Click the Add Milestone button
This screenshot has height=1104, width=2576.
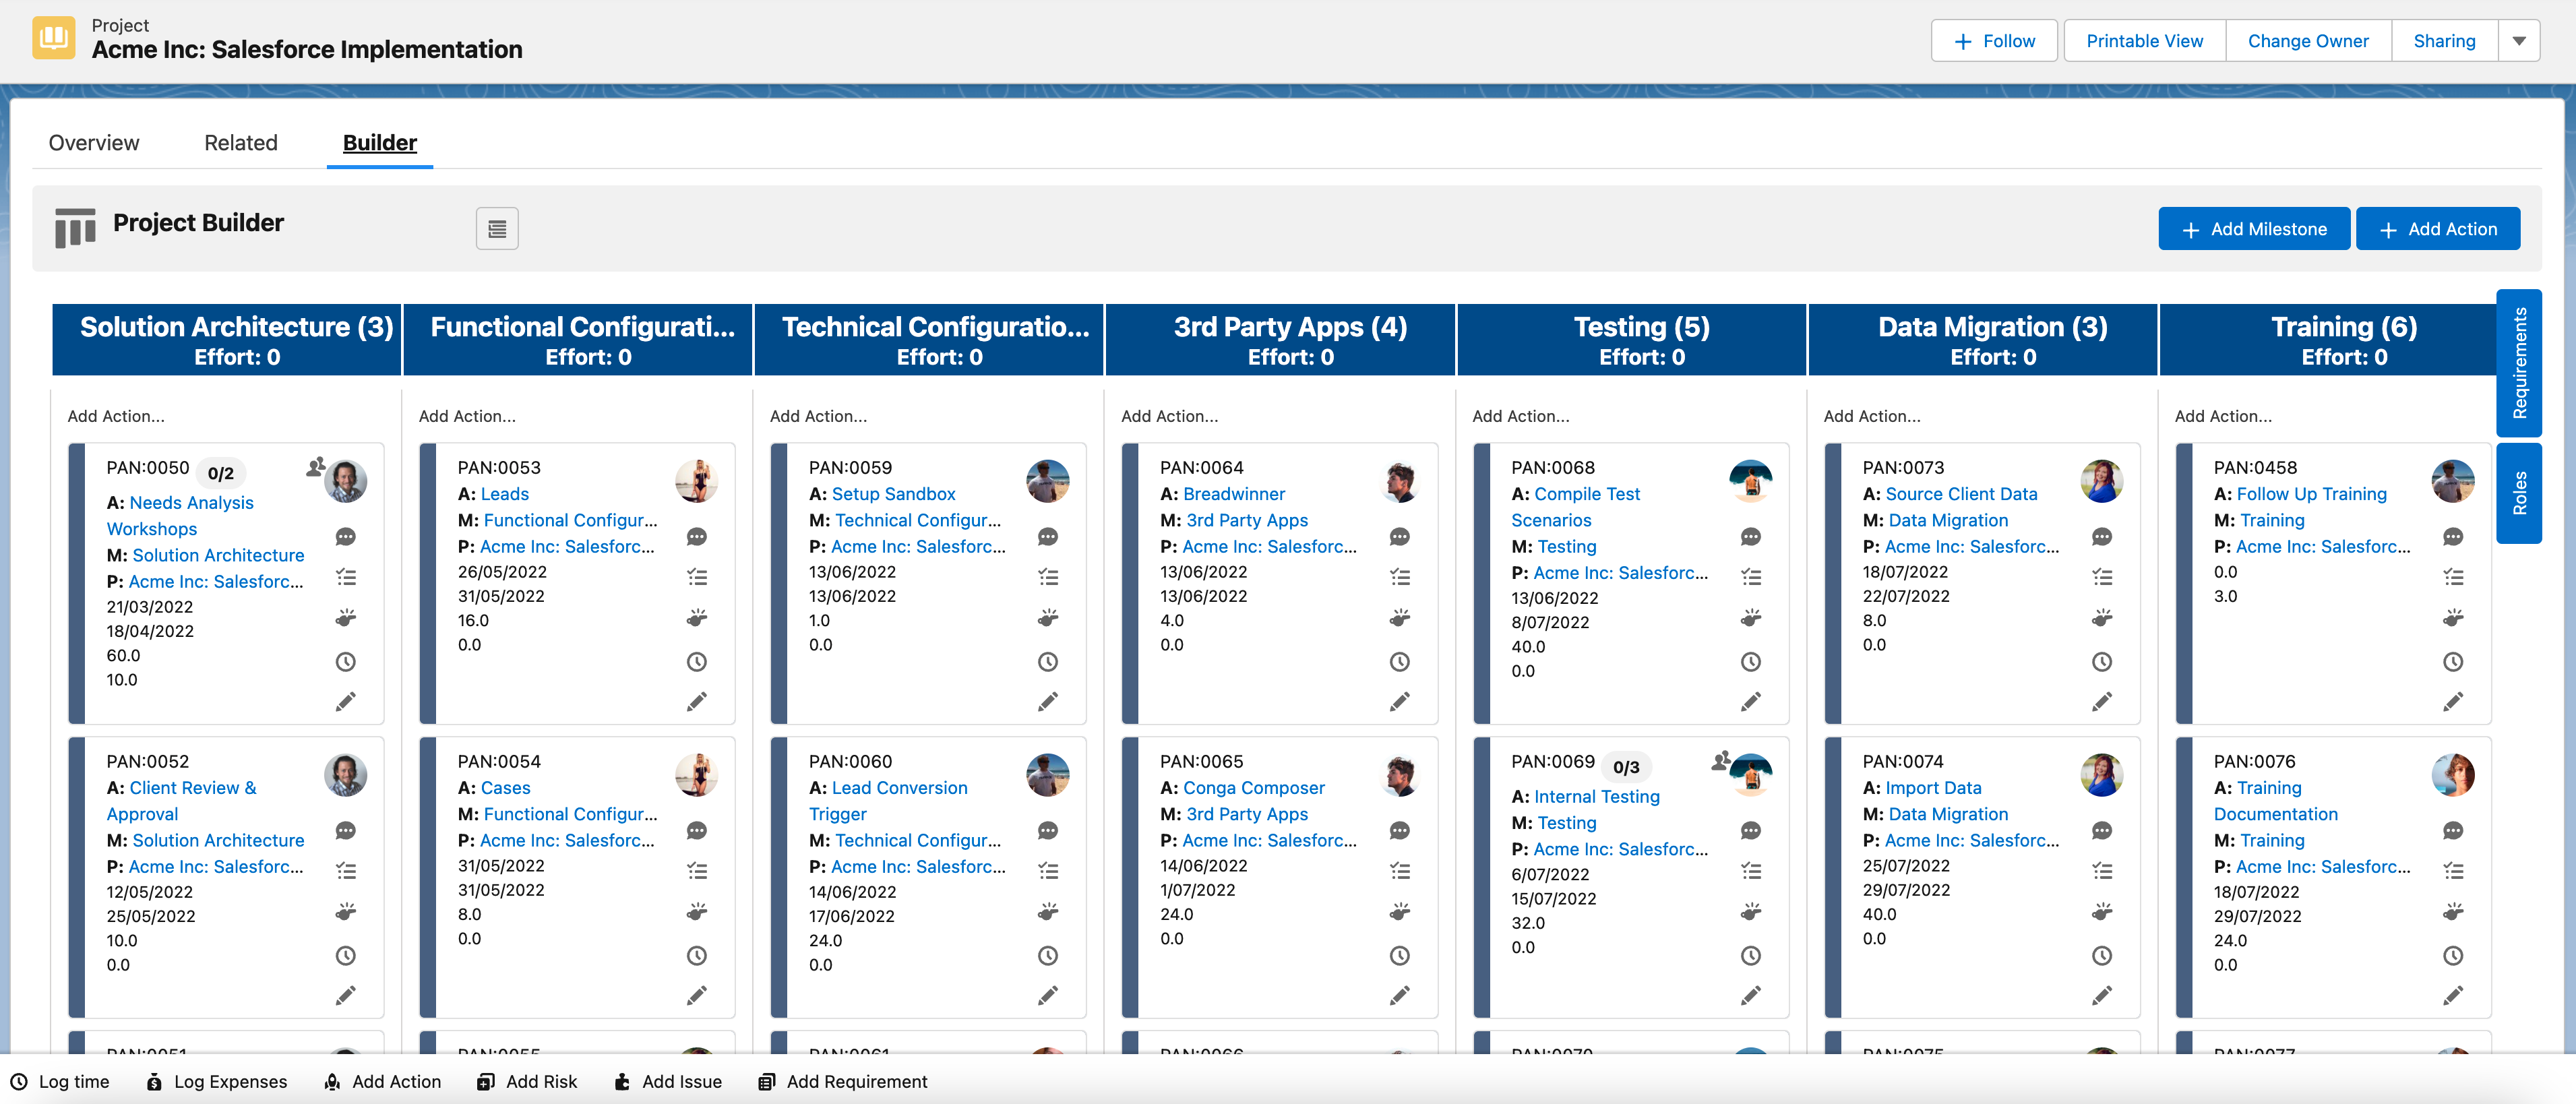[2254, 229]
